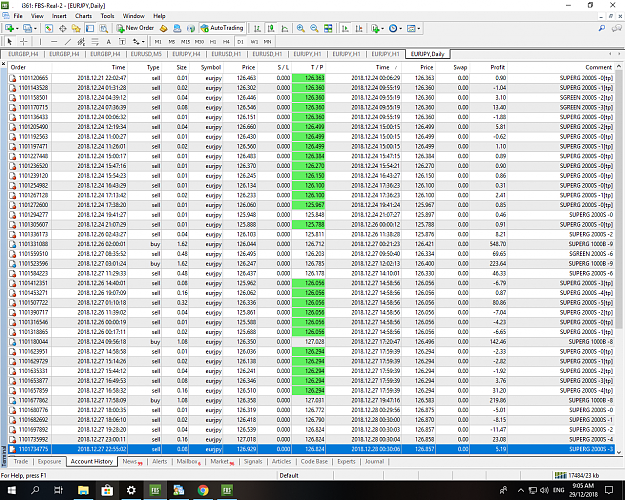Screen dimensions: 625x500
Task: Toggle the Navigator star-folder icon
Action: [x=76, y=28]
